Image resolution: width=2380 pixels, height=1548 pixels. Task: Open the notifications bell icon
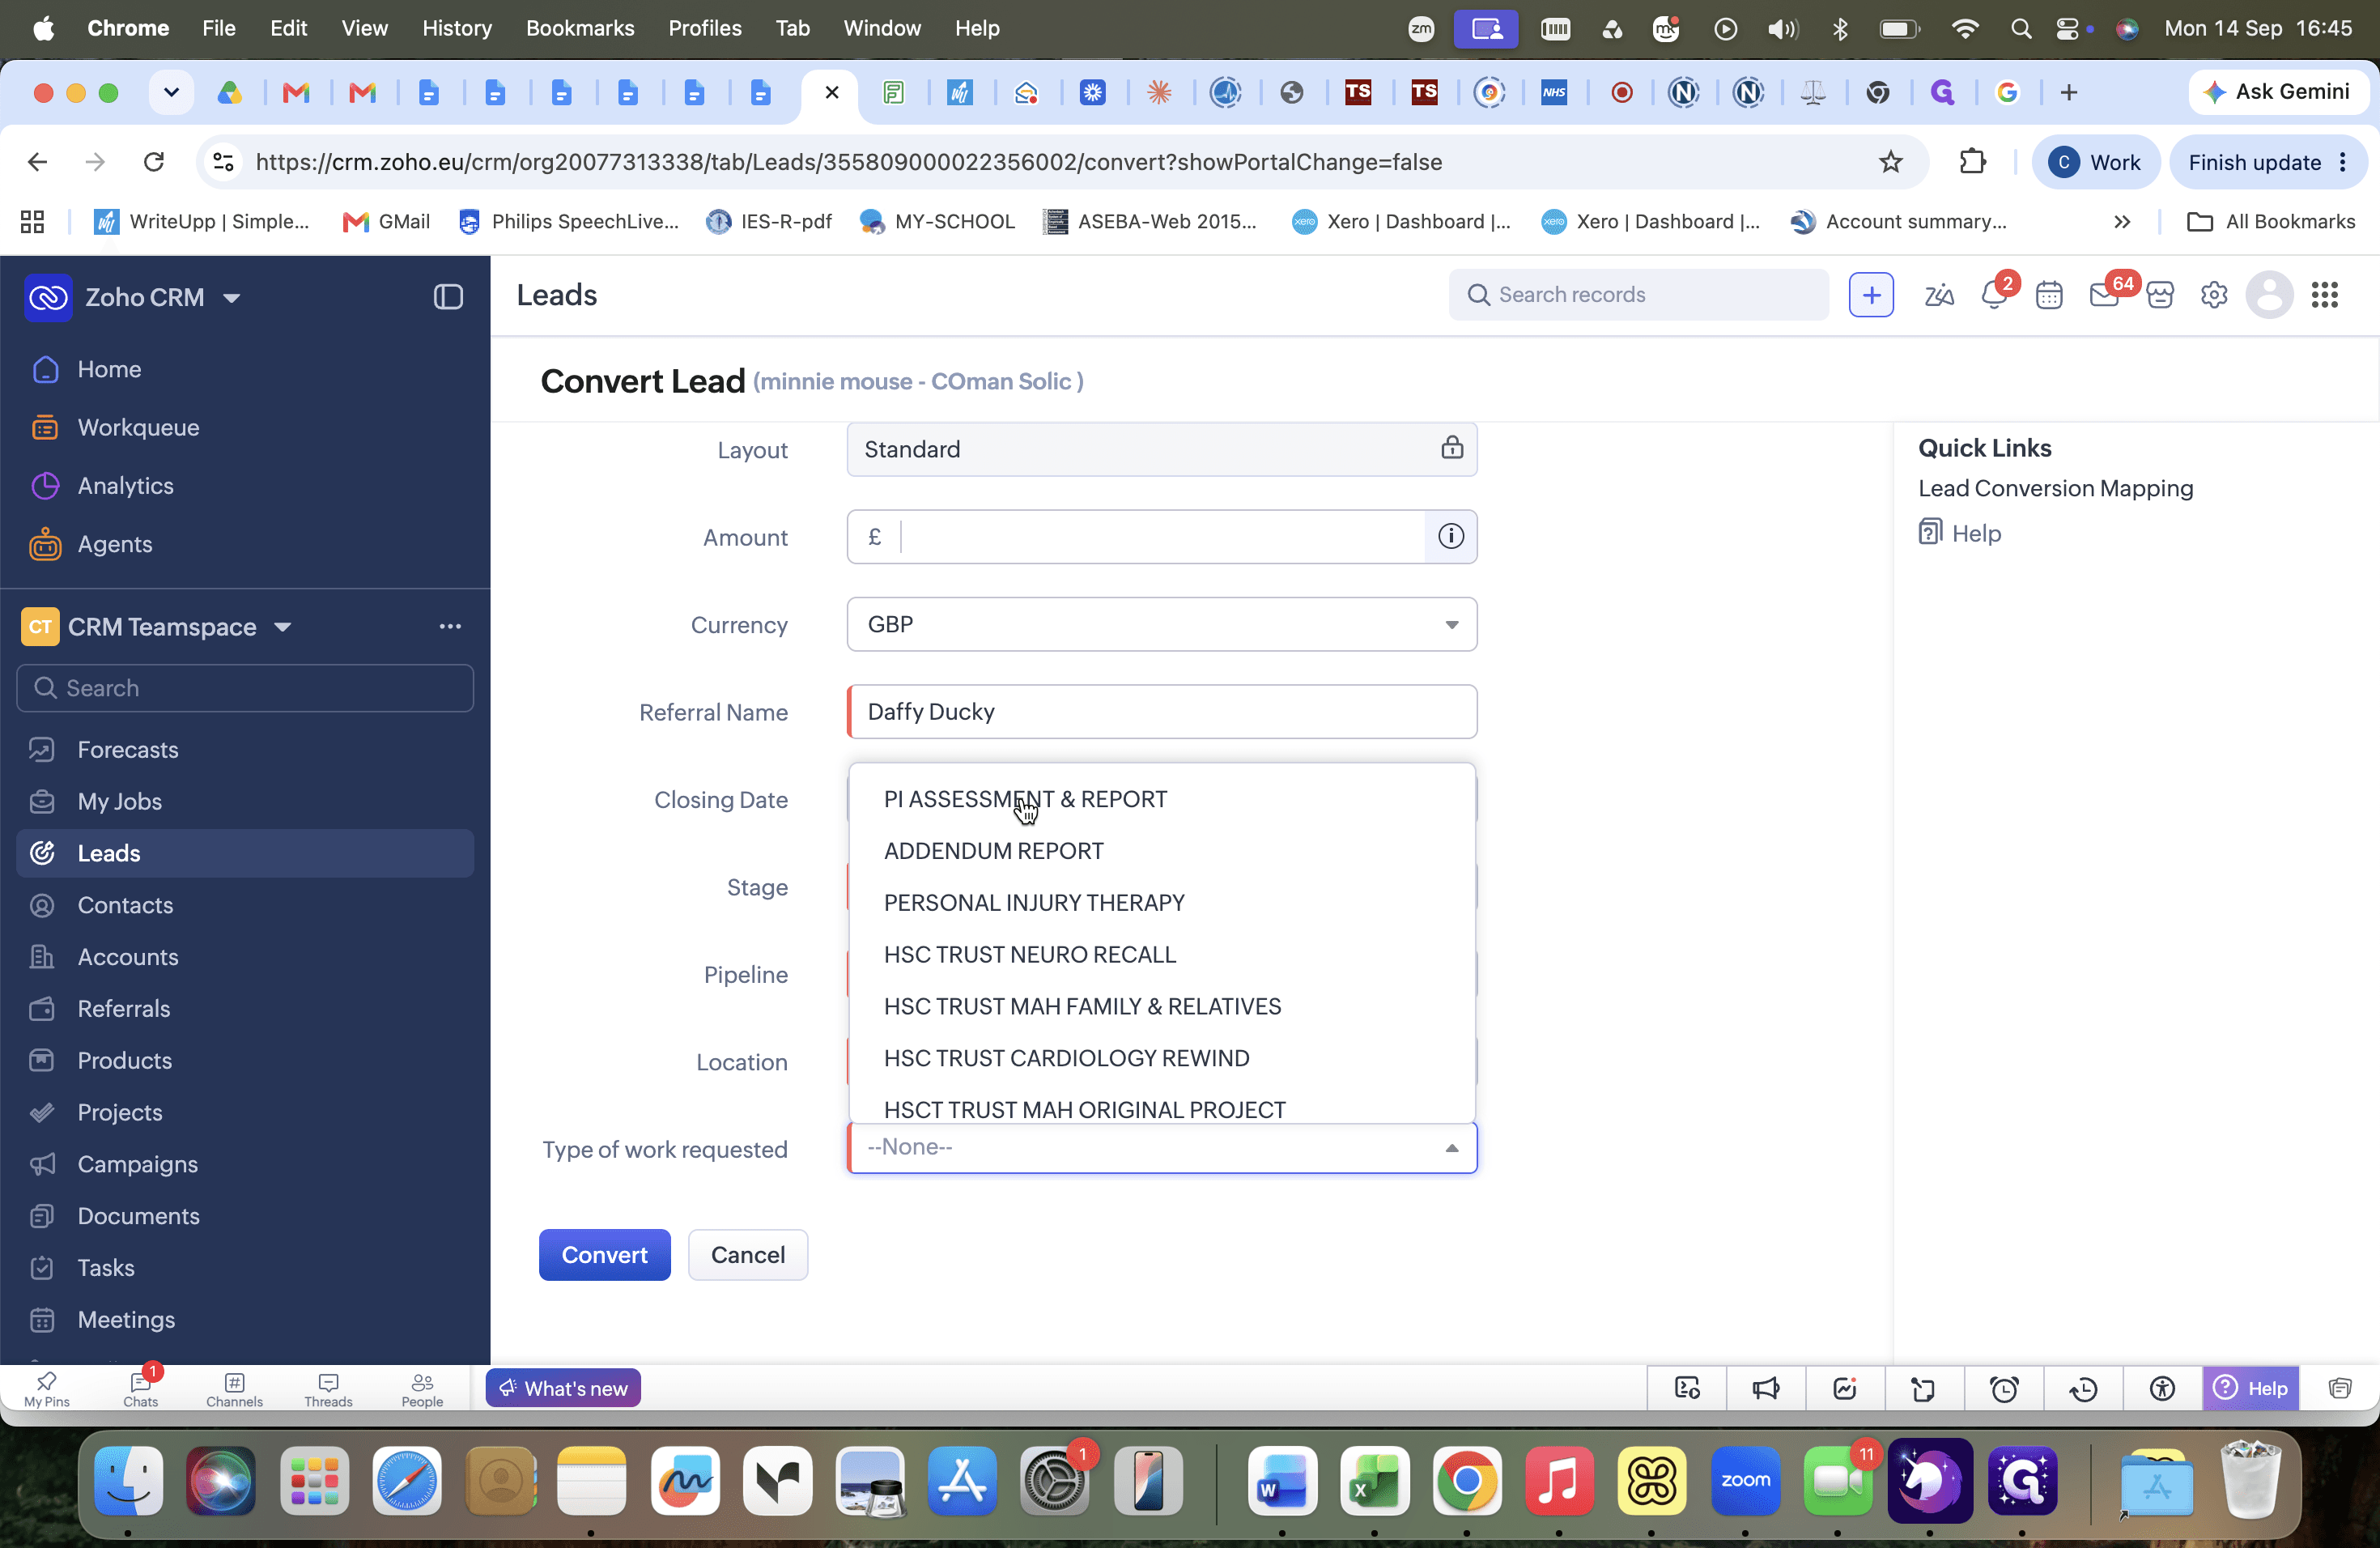[x=1993, y=295]
